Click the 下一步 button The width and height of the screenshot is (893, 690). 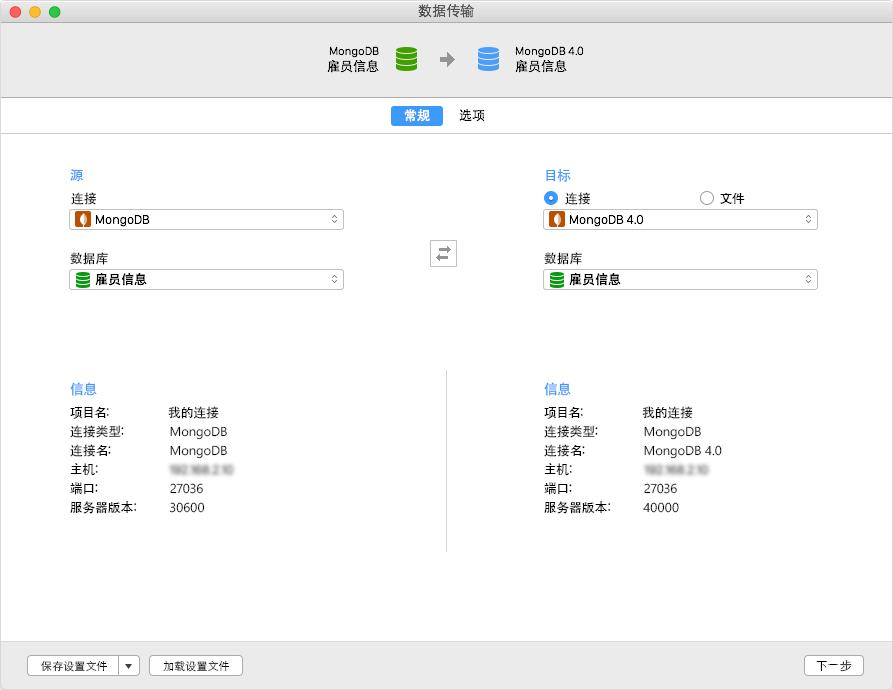click(x=834, y=665)
